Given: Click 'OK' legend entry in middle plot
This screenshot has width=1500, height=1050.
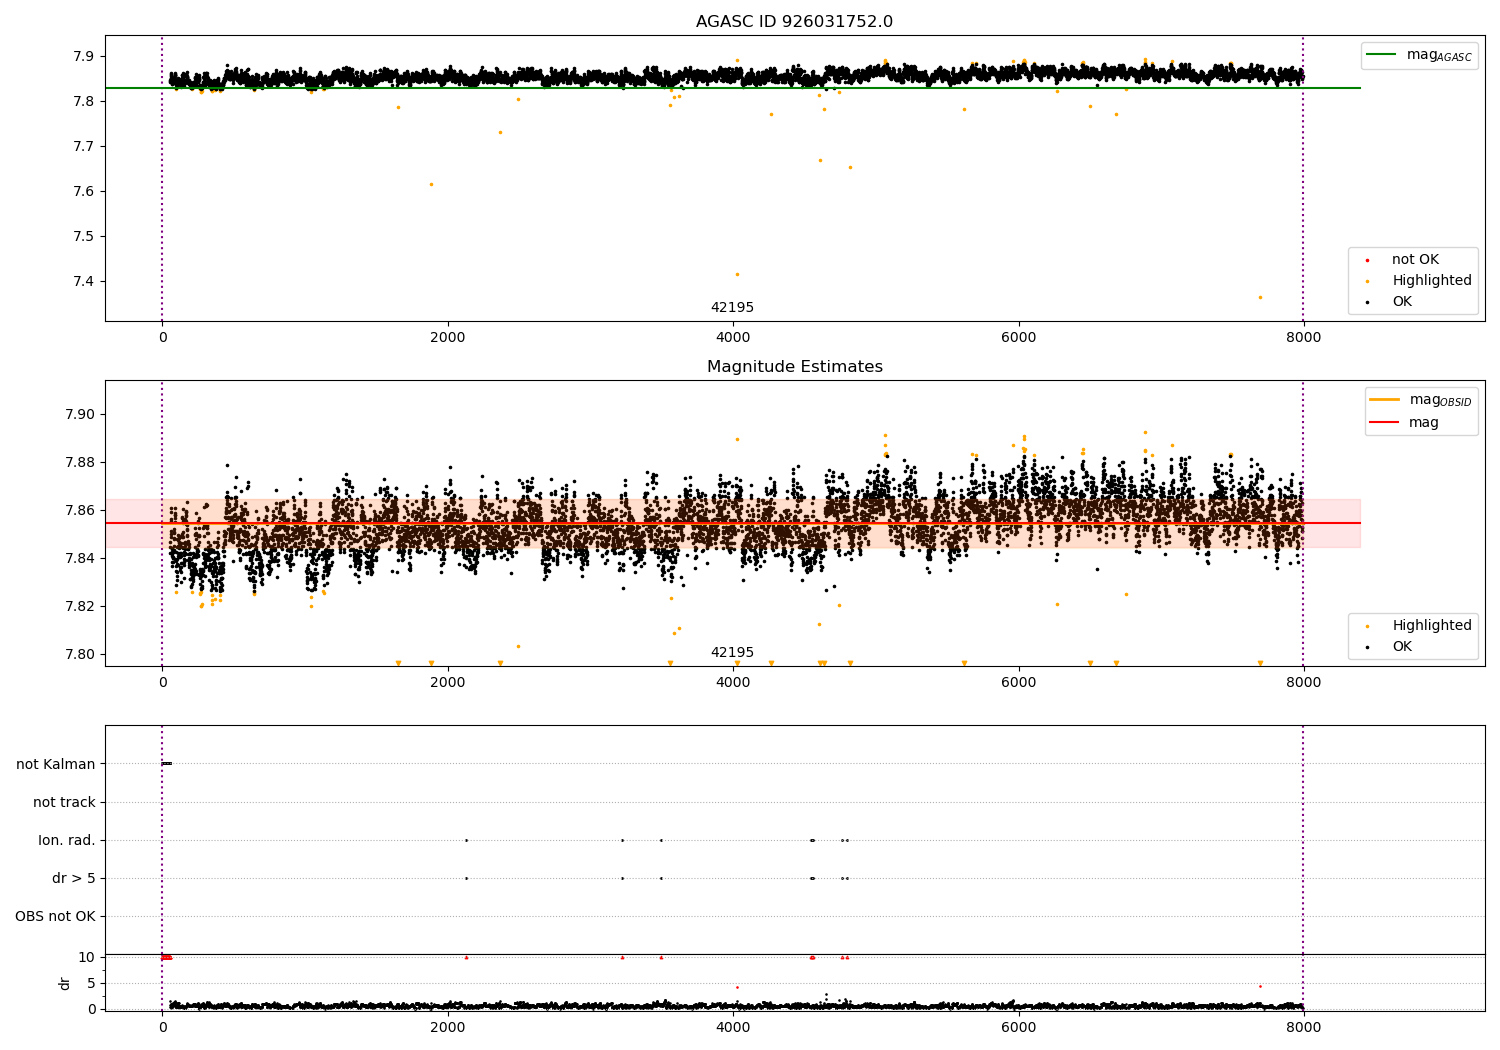Looking at the screenshot, I should [1402, 647].
